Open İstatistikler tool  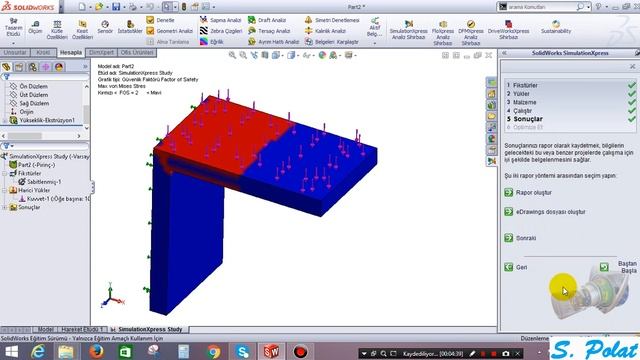130,27
